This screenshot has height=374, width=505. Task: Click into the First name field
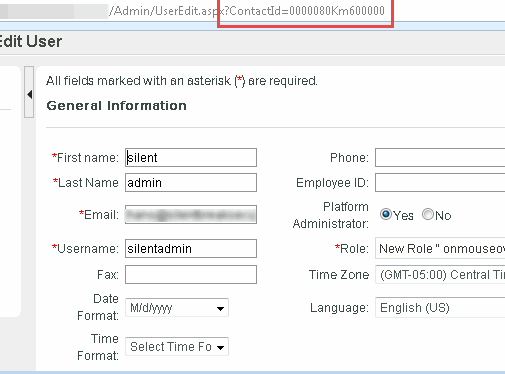[x=191, y=158]
